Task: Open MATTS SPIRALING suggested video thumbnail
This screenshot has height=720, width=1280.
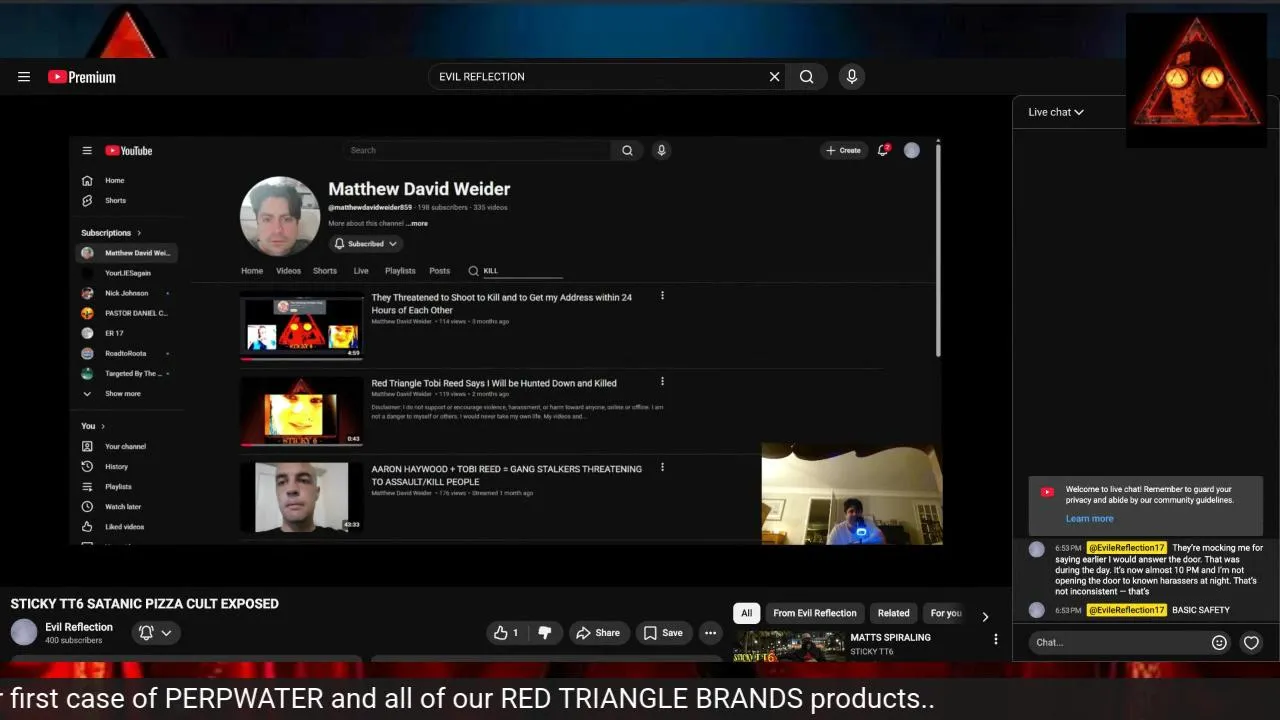Action: (789, 647)
